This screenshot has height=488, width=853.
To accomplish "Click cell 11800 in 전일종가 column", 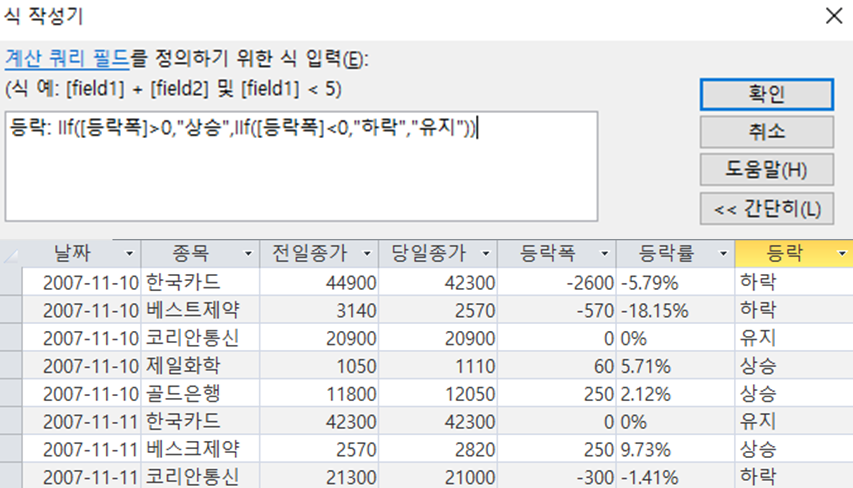I will coord(319,393).
